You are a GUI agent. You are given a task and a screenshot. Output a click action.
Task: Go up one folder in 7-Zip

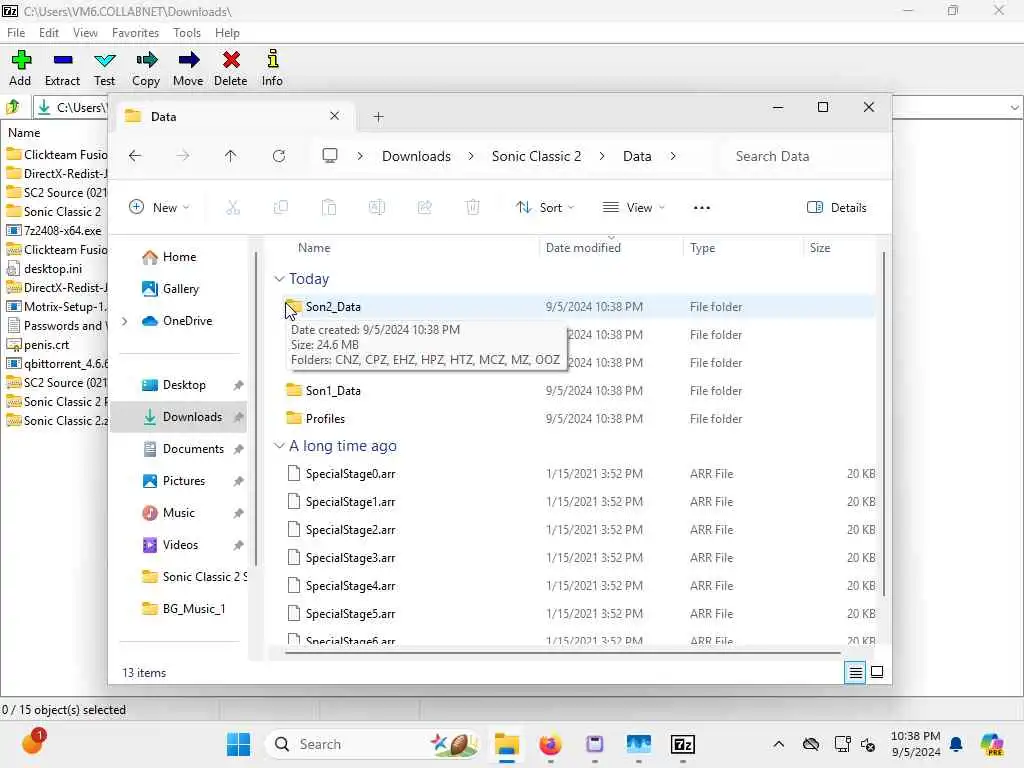[13, 106]
